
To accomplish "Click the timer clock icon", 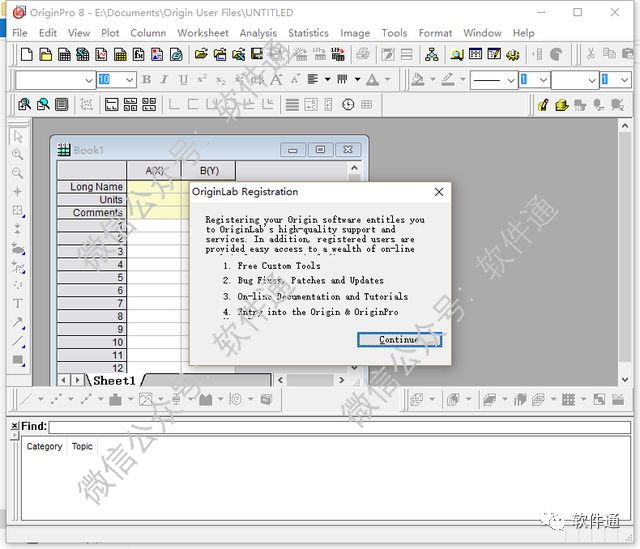I will 348,105.
